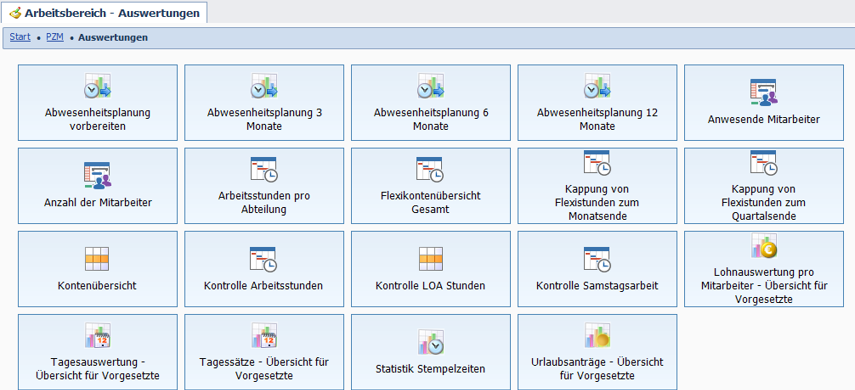Click the broom icon in the Arbeitsbereich tab

click(15, 13)
